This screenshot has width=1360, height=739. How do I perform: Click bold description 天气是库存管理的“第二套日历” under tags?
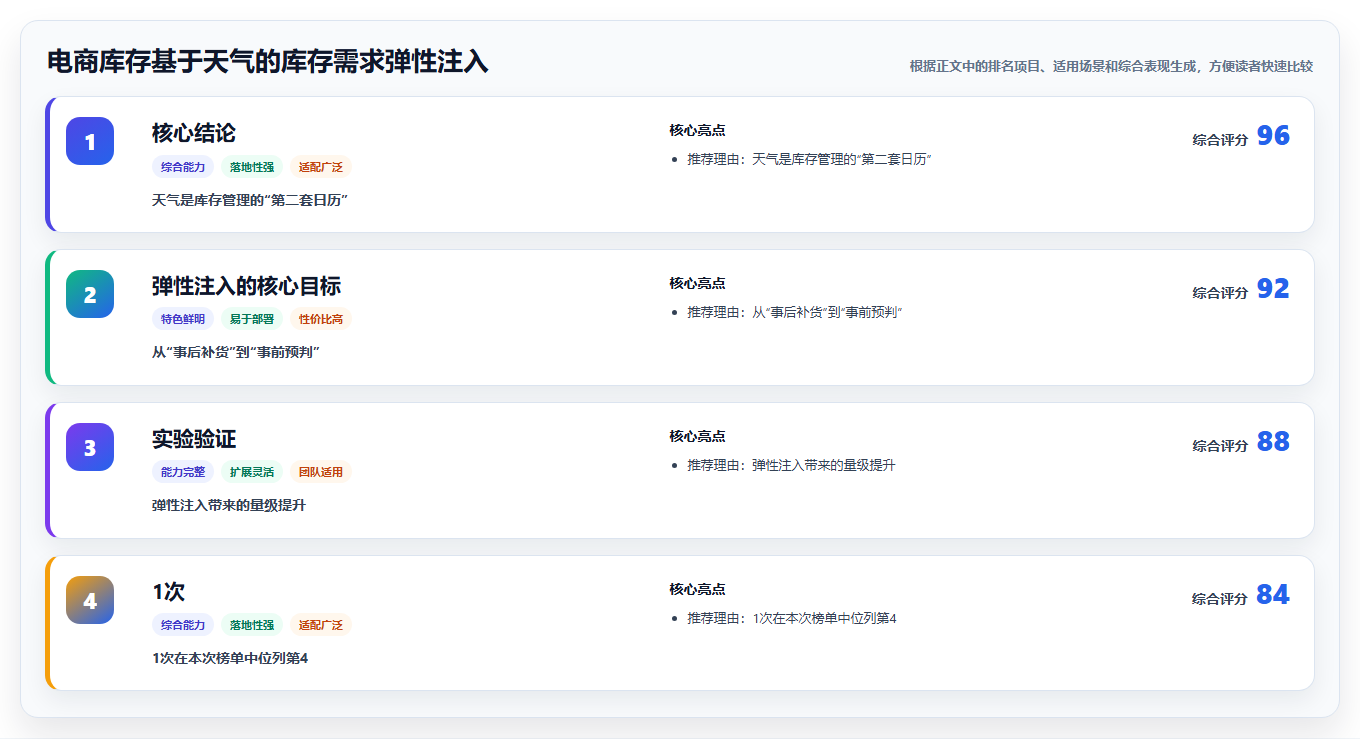click(x=250, y=200)
